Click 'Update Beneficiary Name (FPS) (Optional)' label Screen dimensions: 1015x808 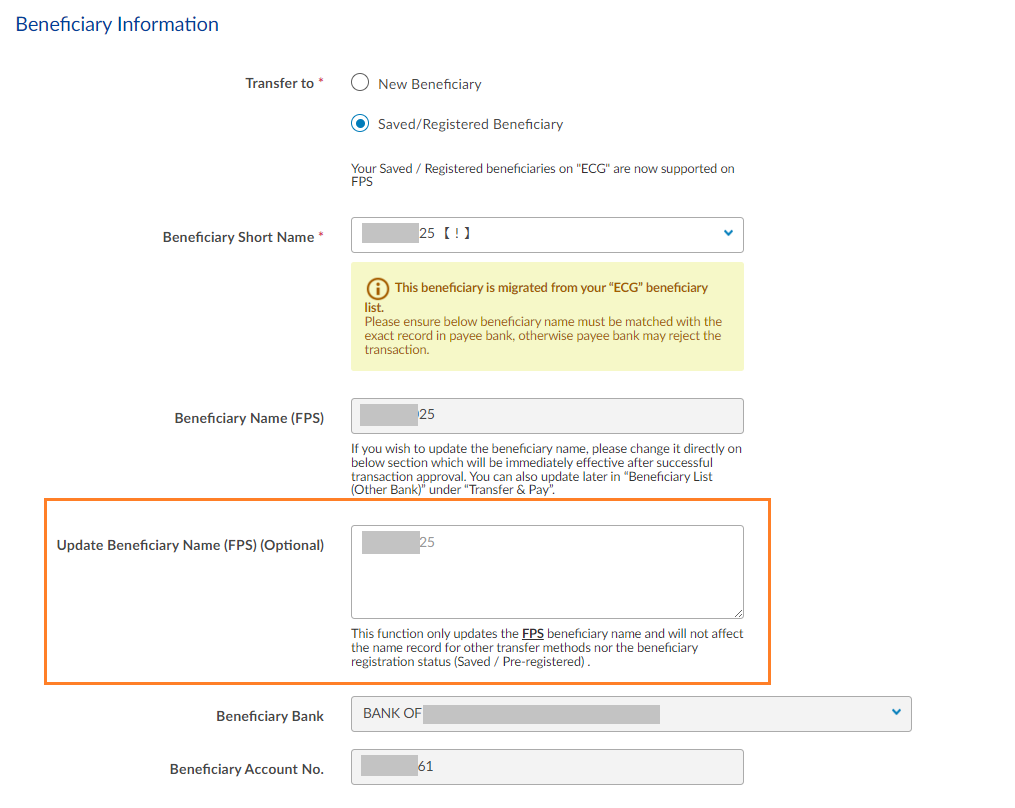[x=190, y=546]
